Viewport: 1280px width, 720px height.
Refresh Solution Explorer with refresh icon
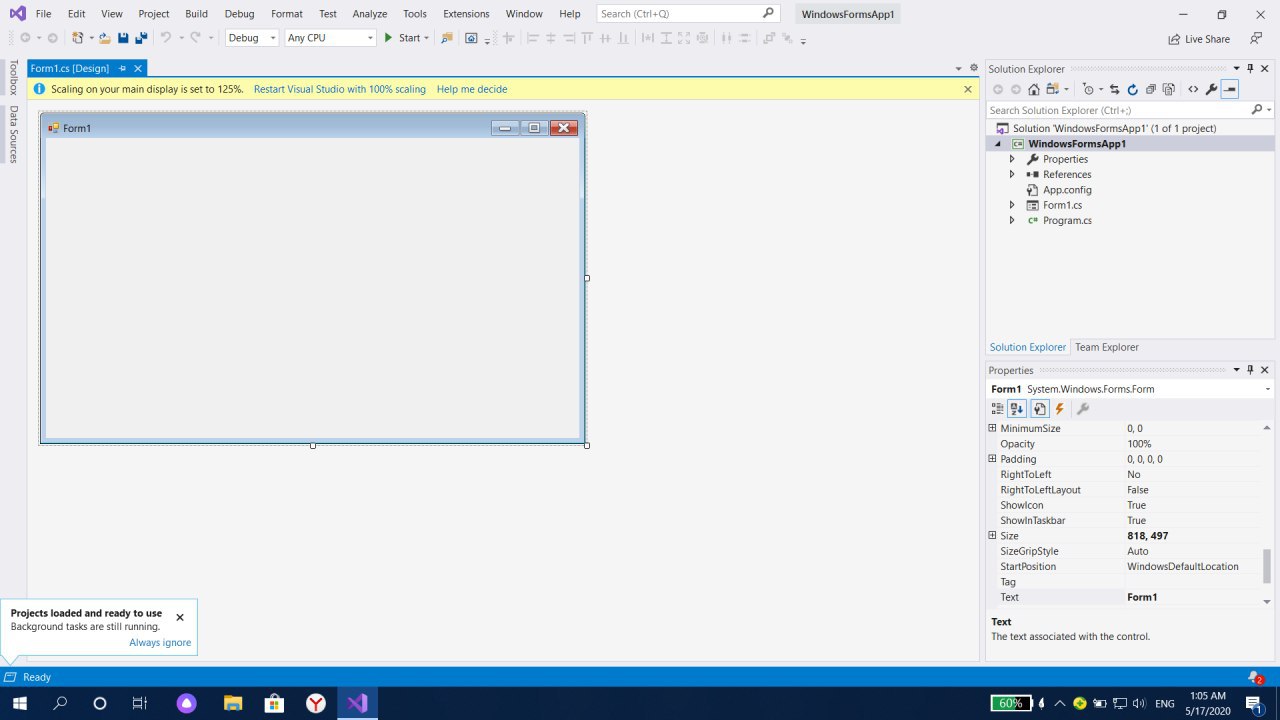tap(1133, 89)
